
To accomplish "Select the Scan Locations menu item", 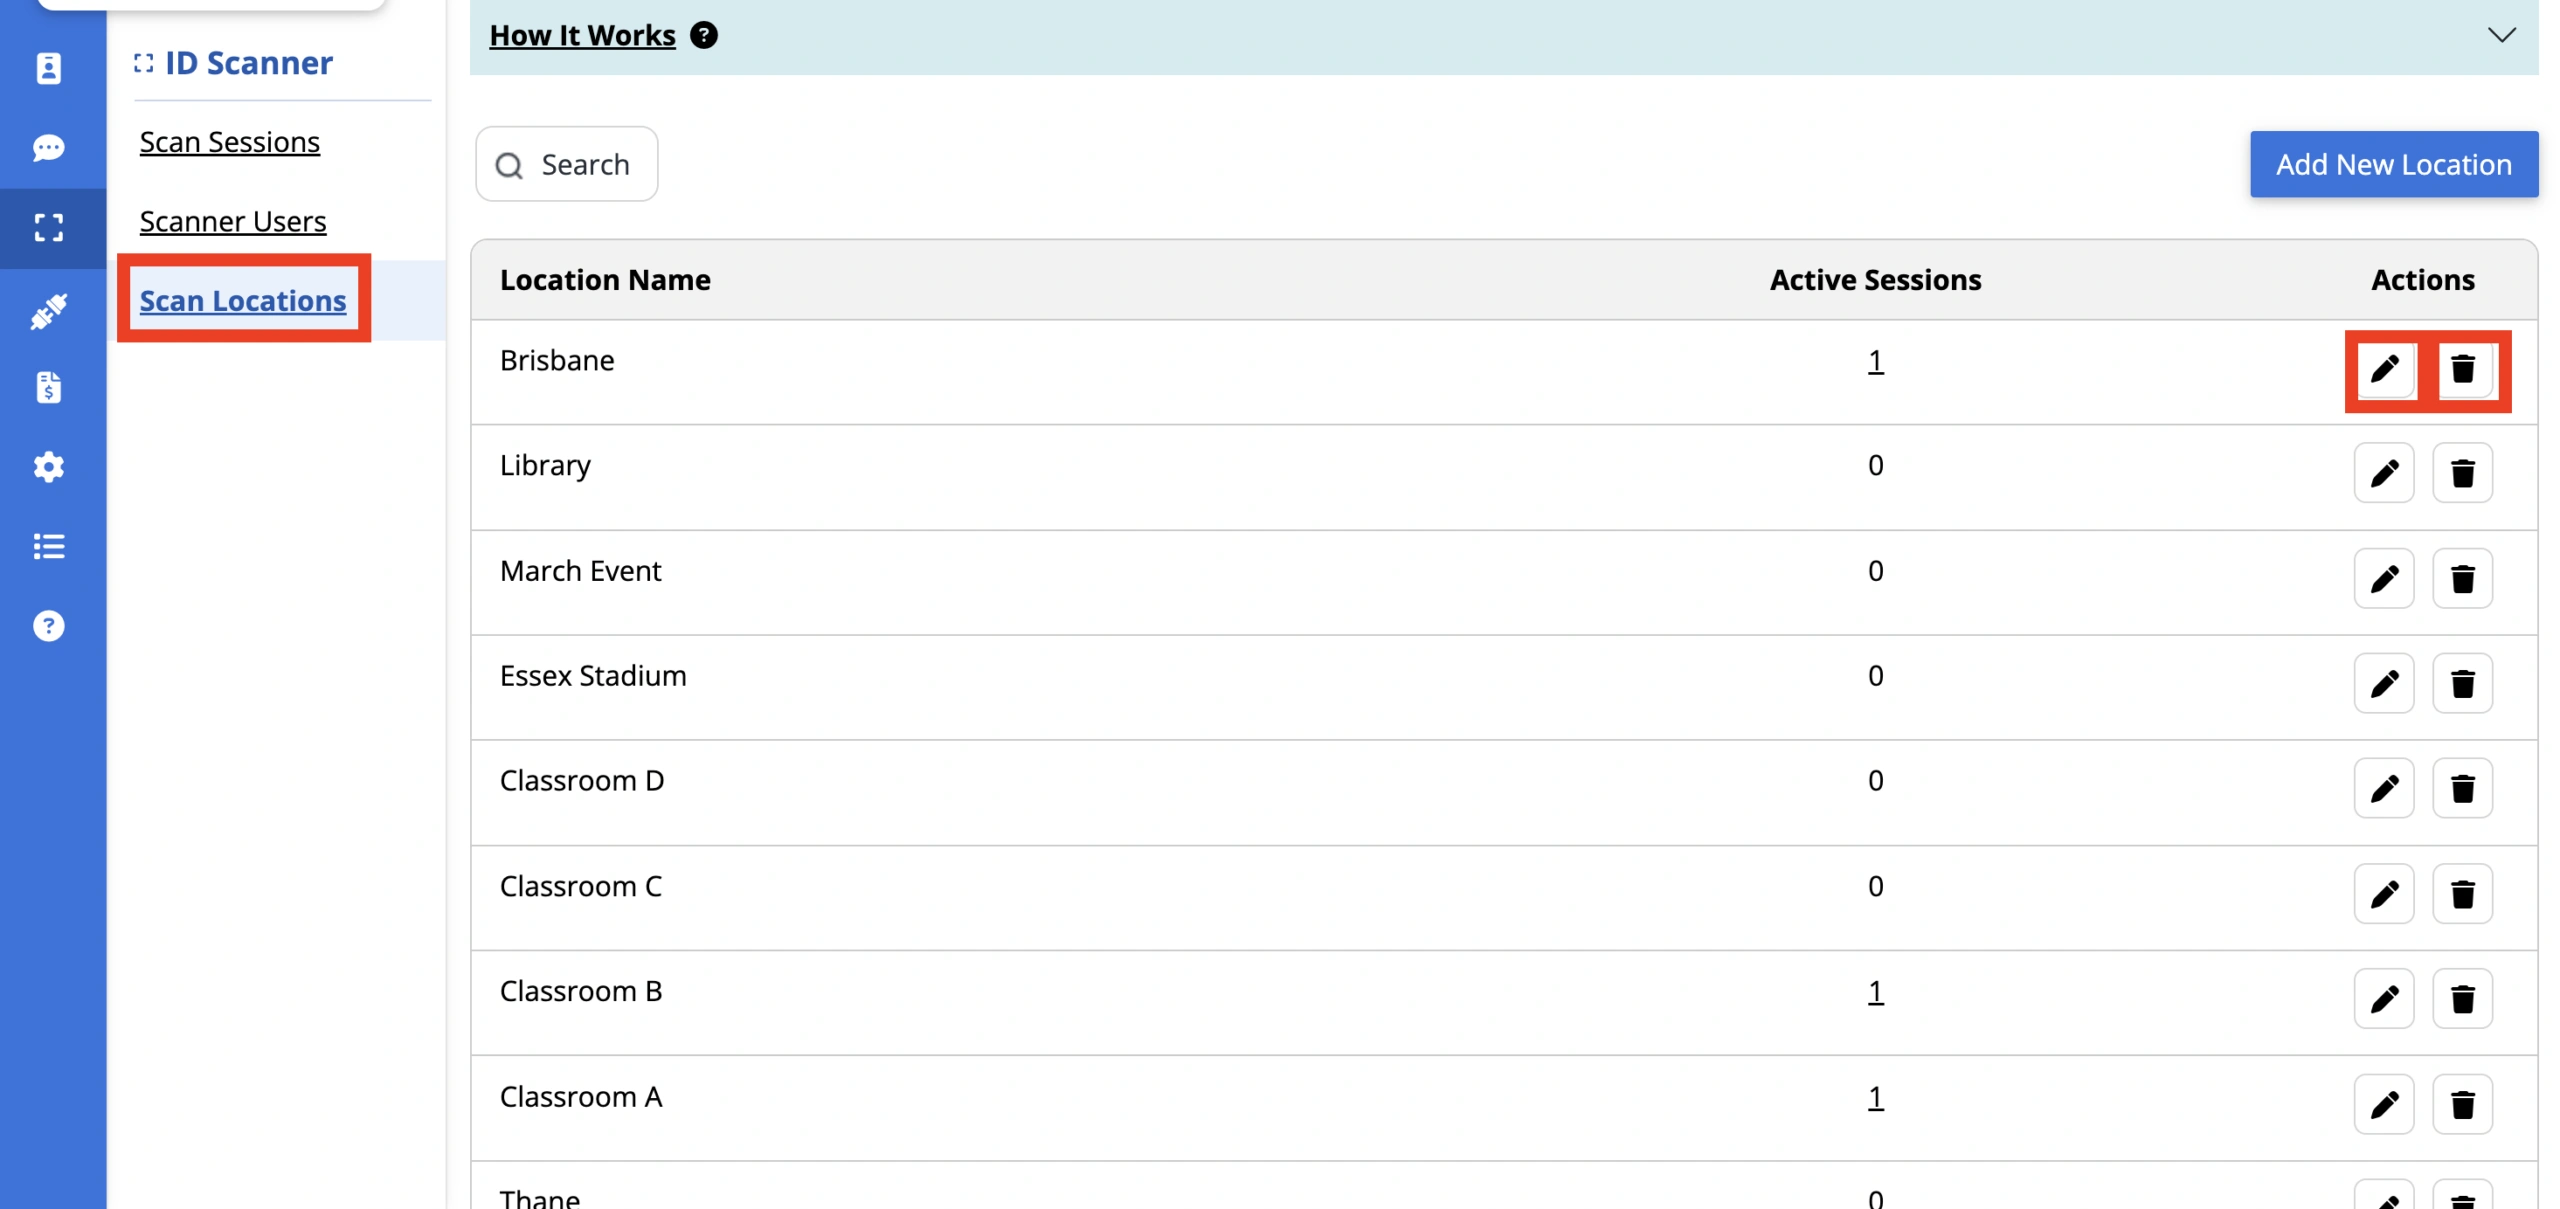I will [243, 300].
